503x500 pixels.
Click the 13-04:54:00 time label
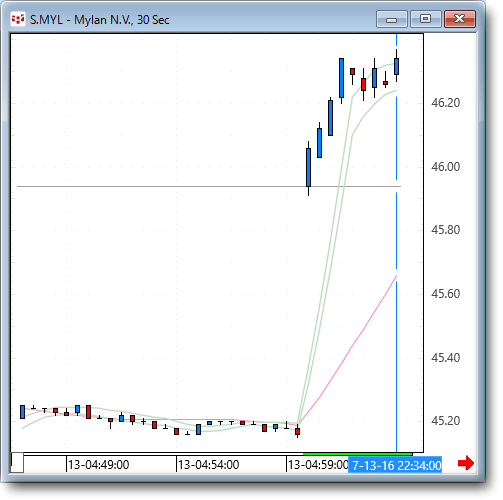click(209, 465)
